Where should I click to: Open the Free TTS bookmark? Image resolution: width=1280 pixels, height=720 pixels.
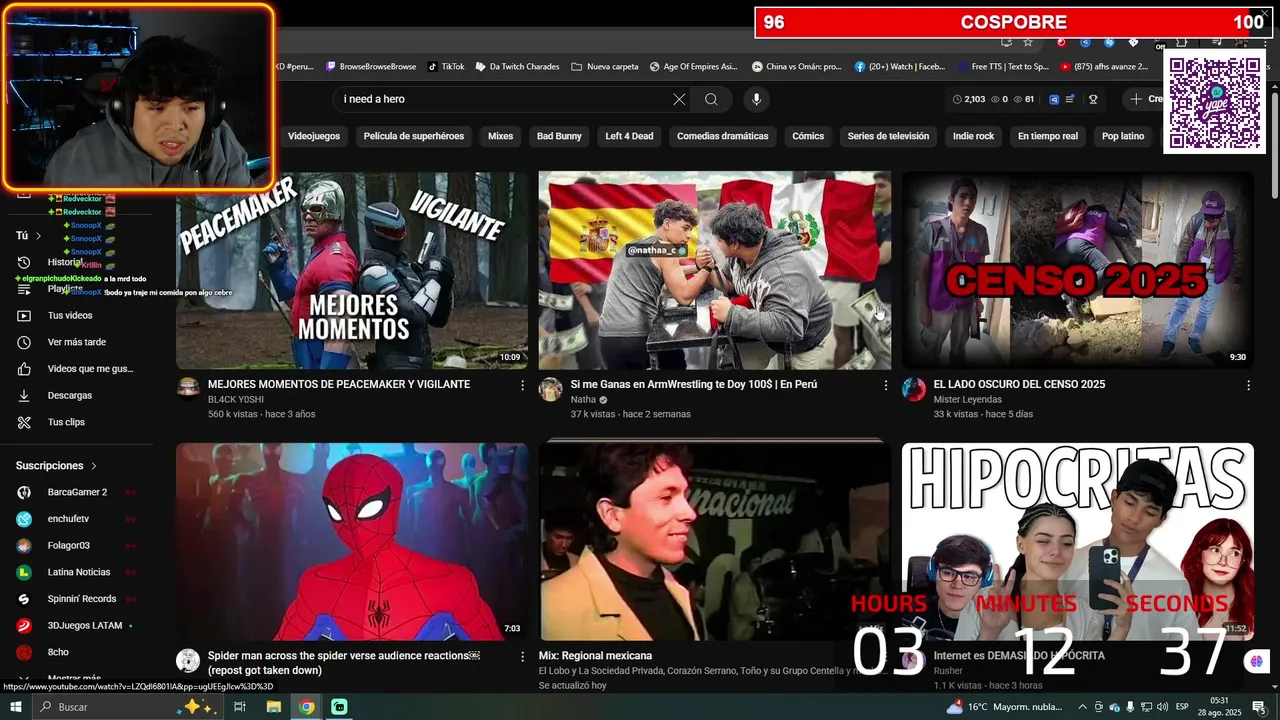(x=1003, y=67)
